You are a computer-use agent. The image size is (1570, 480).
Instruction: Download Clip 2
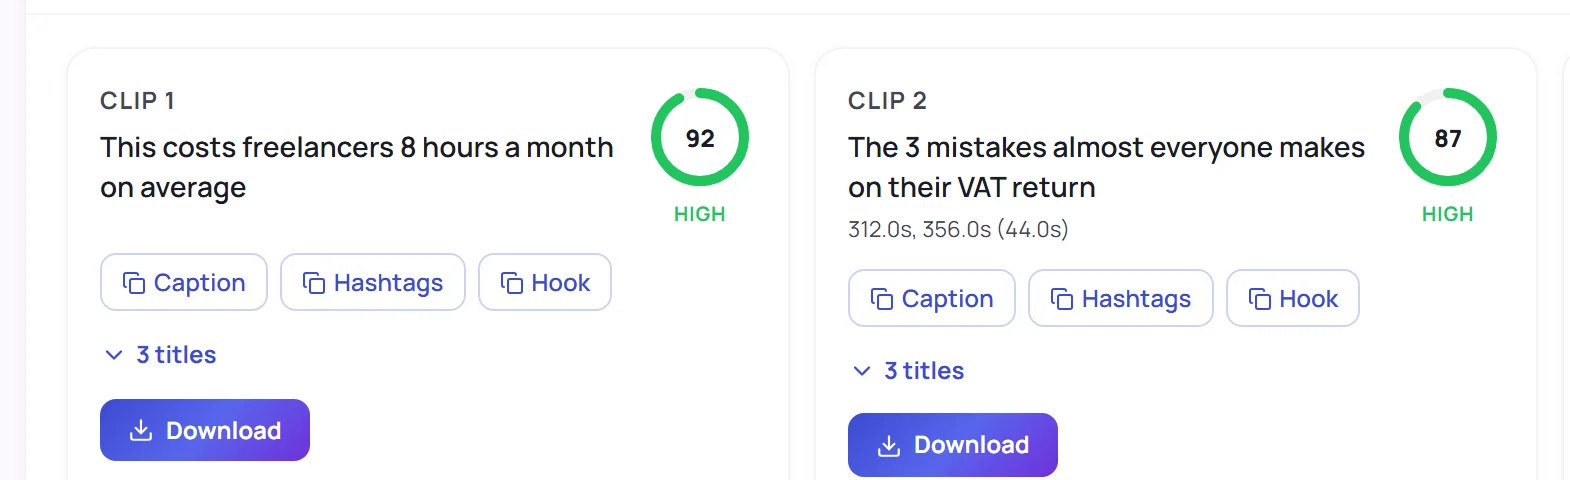[x=953, y=445]
